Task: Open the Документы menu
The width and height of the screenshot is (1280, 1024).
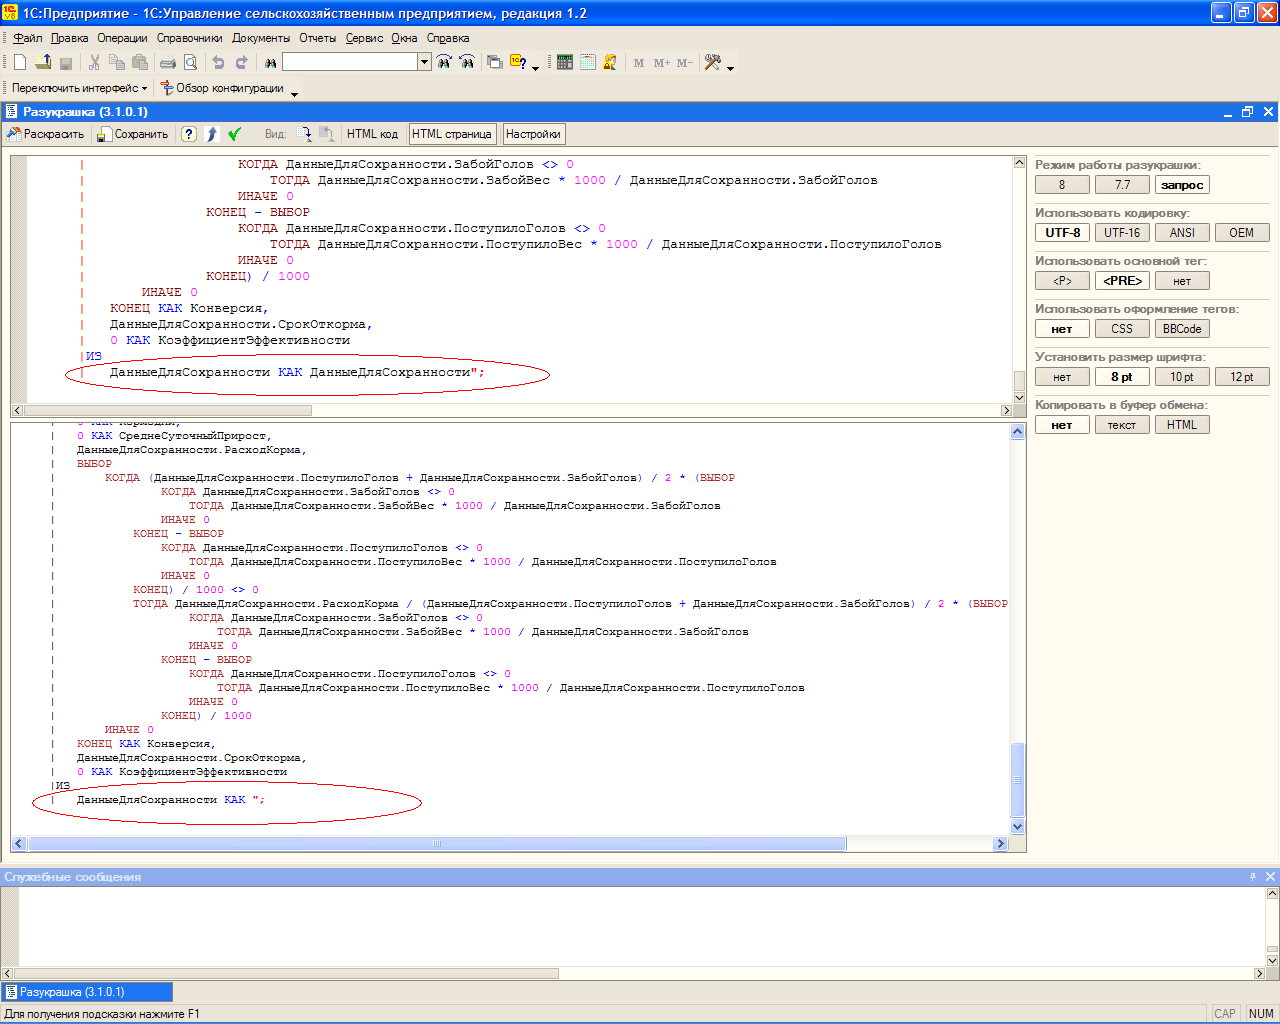Action: [x=261, y=38]
